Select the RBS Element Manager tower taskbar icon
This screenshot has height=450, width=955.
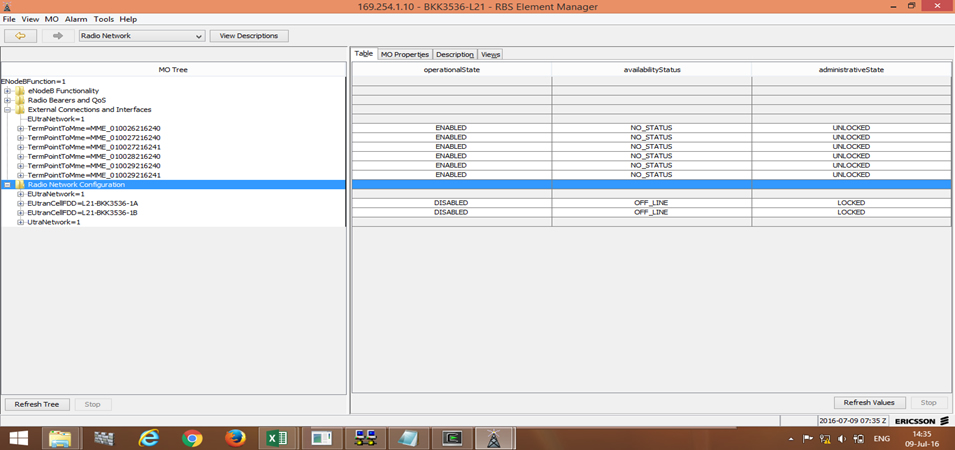click(x=494, y=438)
